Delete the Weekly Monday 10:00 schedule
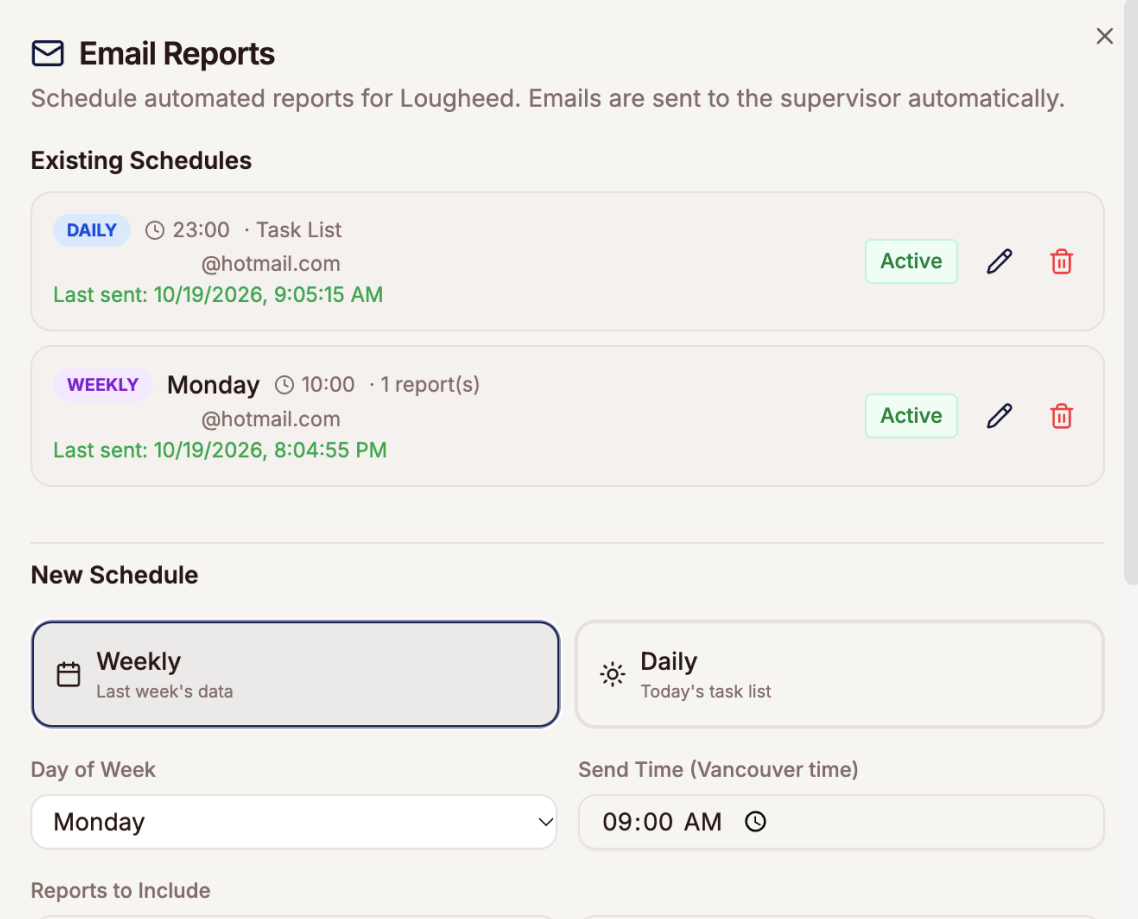This screenshot has width=1138, height=919. [1061, 416]
